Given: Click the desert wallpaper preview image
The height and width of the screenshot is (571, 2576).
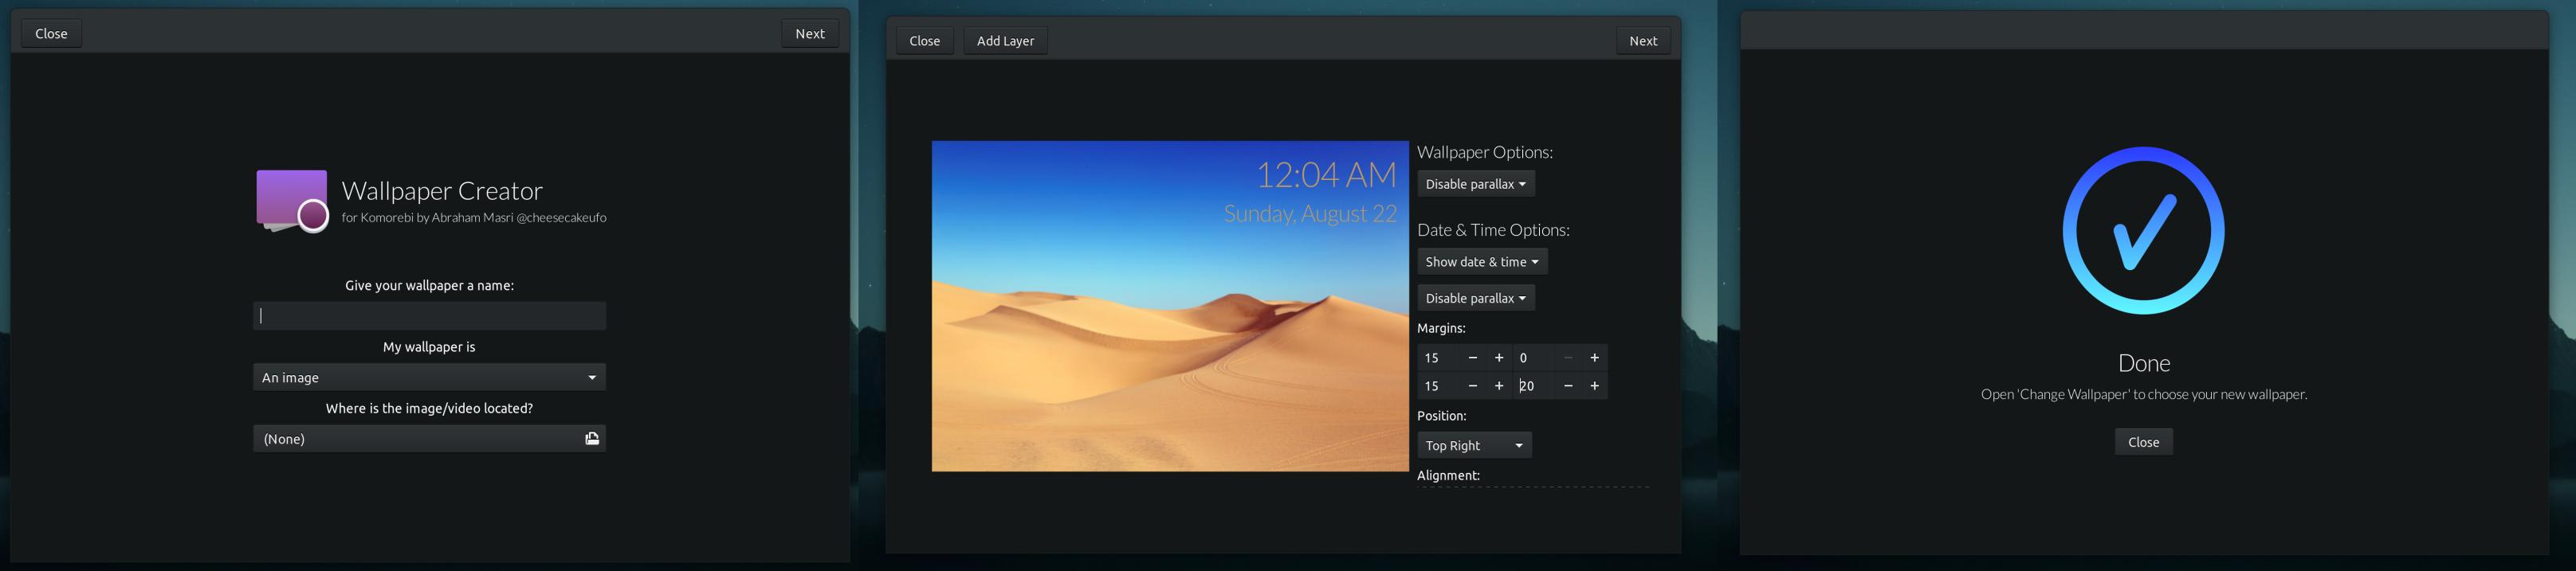Looking at the screenshot, I should pos(1170,306).
